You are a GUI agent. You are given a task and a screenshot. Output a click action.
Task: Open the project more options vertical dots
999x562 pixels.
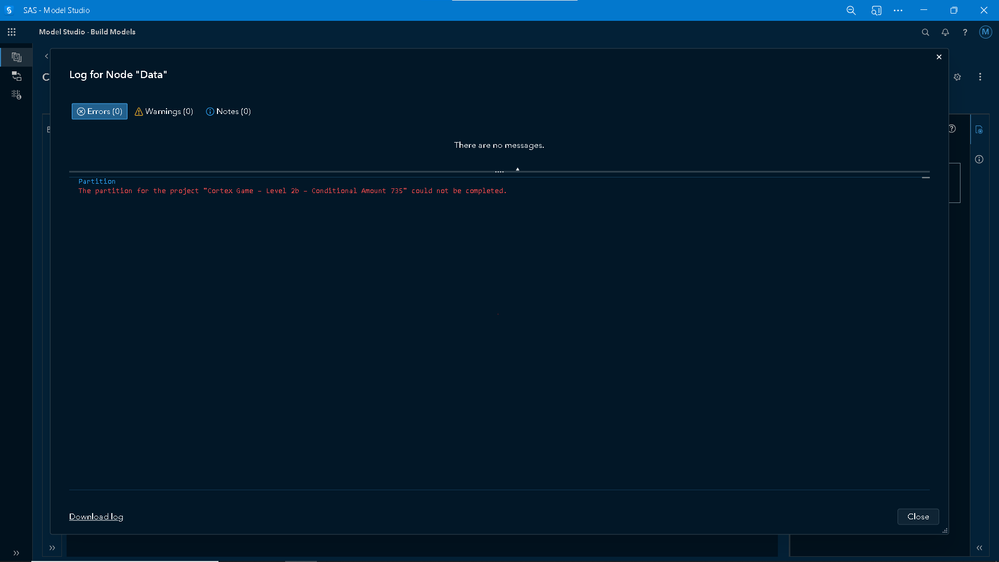980,77
